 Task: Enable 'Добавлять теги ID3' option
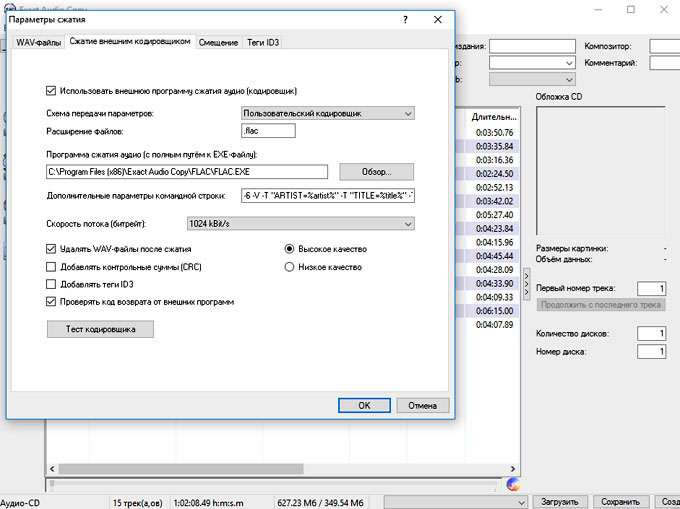pos(52,284)
